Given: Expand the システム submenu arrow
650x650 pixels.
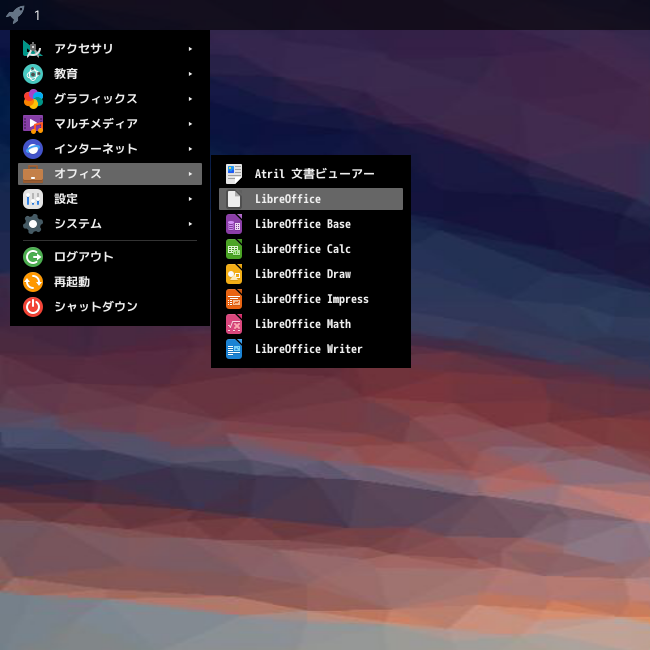Looking at the screenshot, I should pos(190,224).
